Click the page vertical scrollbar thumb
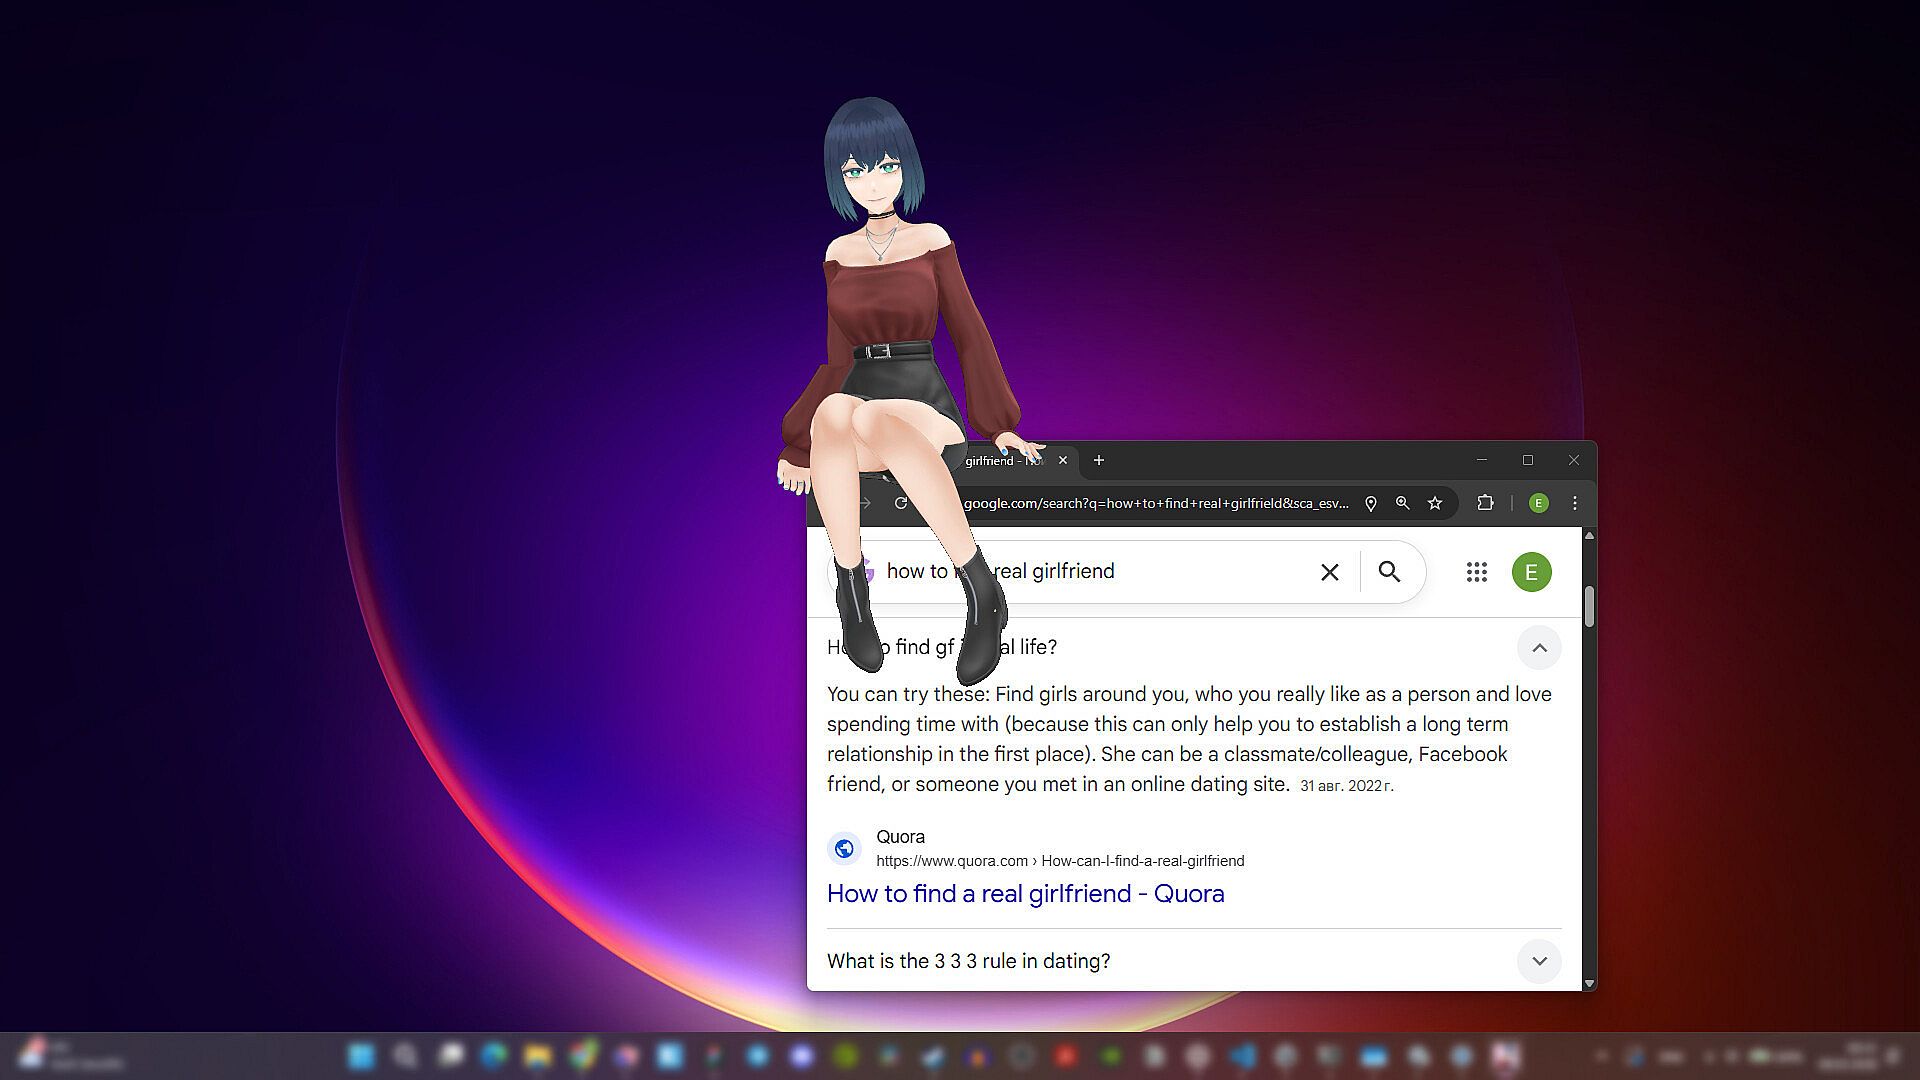 click(1589, 607)
